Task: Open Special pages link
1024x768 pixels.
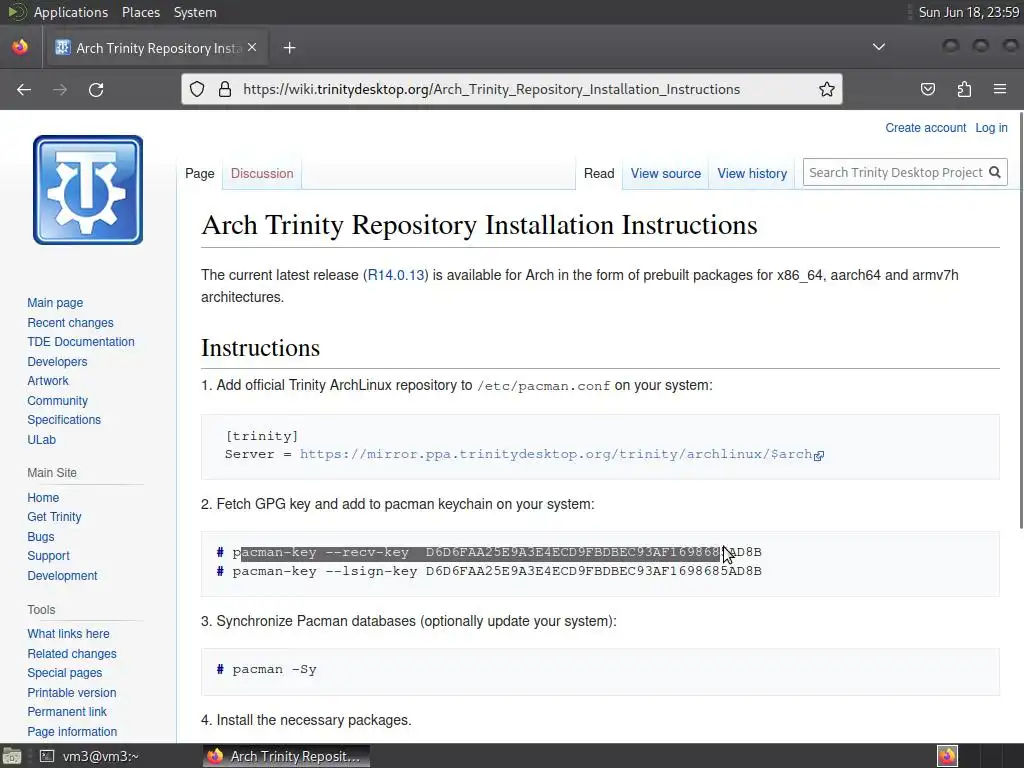Action: 65,673
